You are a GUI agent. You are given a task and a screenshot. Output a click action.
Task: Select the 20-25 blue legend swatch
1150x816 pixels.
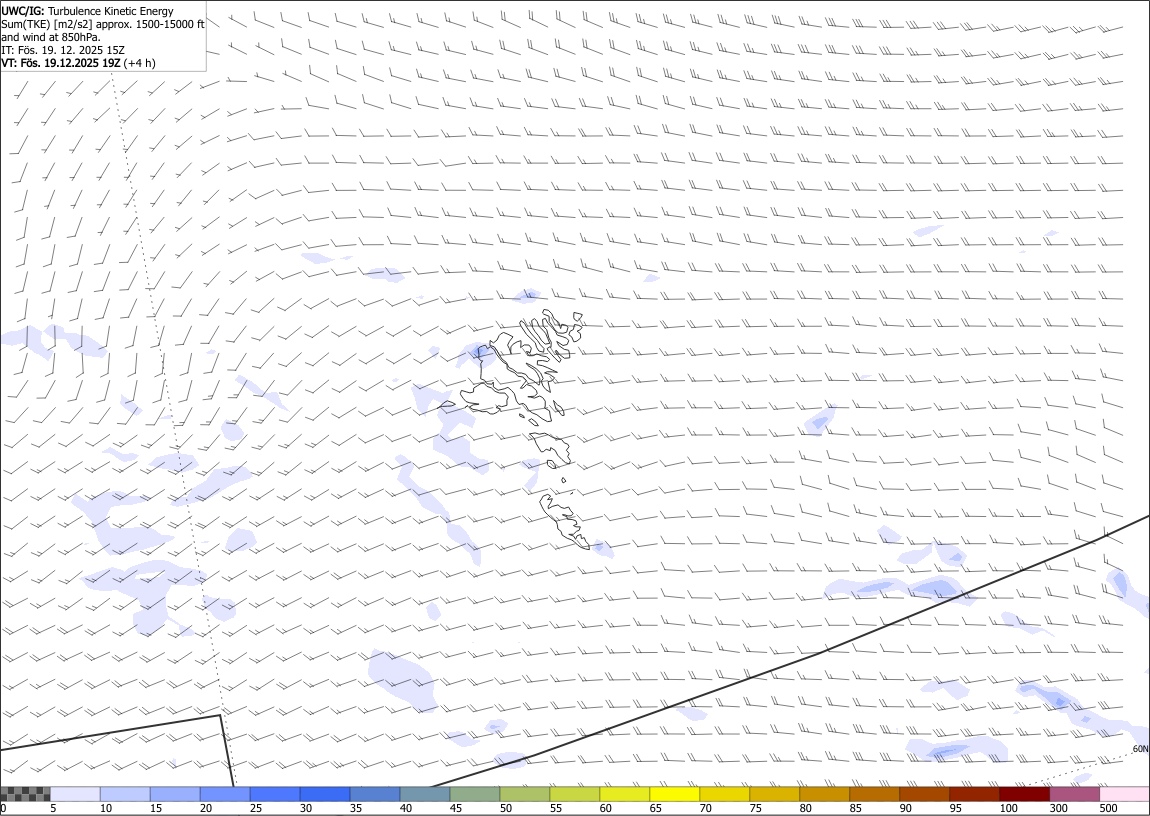[225, 794]
